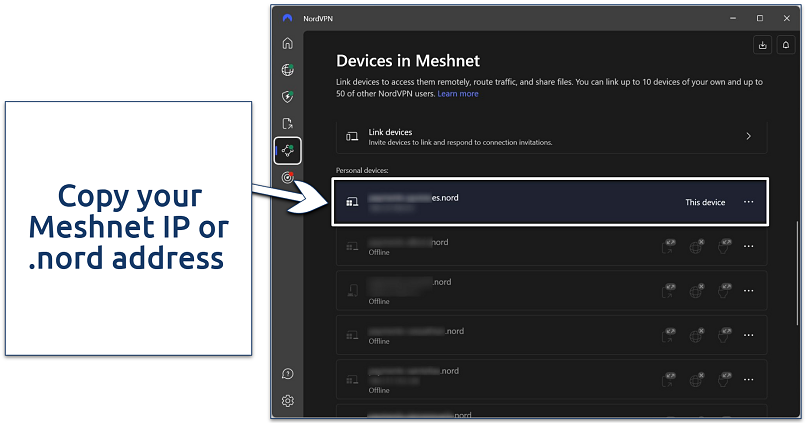This screenshot has height=423, width=806.
Task: Expand Link devices with the chevron arrow
Action: 748,136
